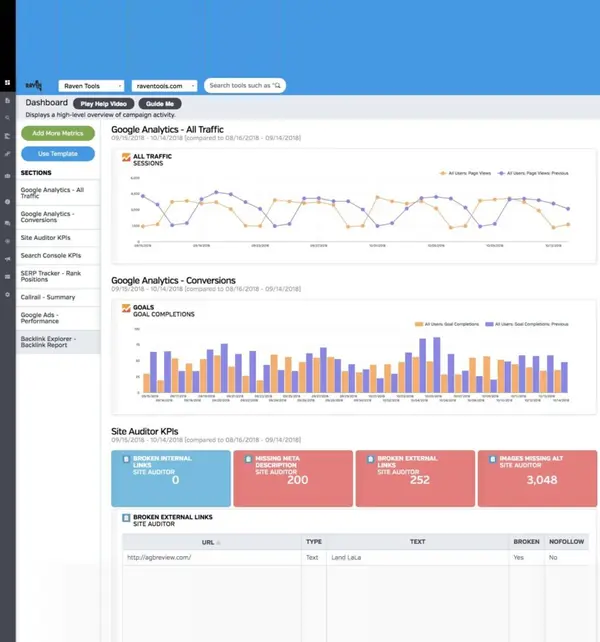Select Callrail - Summary section

tap(58, 297)
